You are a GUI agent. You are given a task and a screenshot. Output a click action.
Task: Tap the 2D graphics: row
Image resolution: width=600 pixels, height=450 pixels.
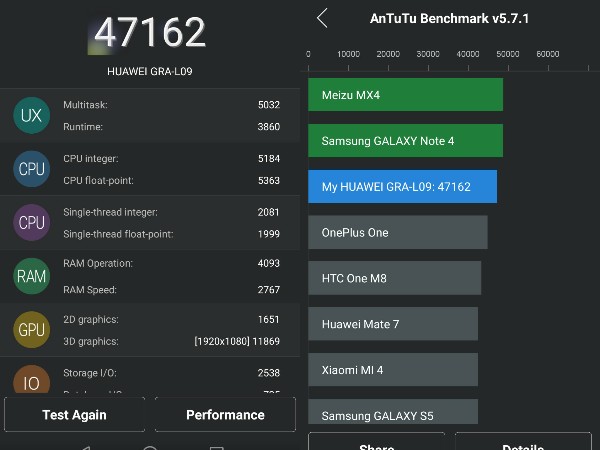tap(171, 319)
